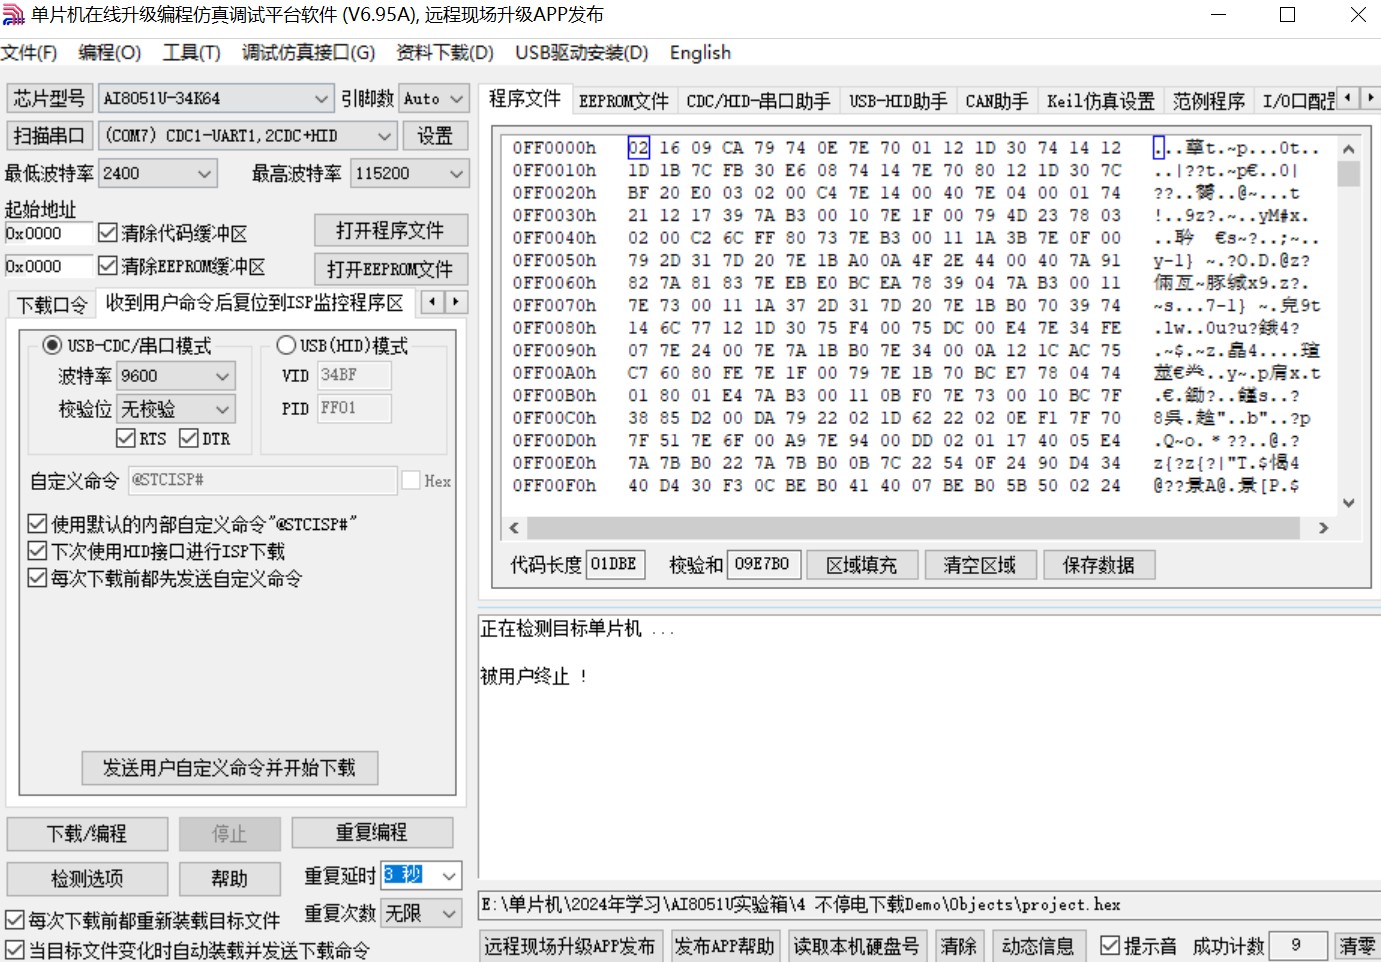
Task: Select USB(HID)模式 radio button
Action: coord(286,345)
